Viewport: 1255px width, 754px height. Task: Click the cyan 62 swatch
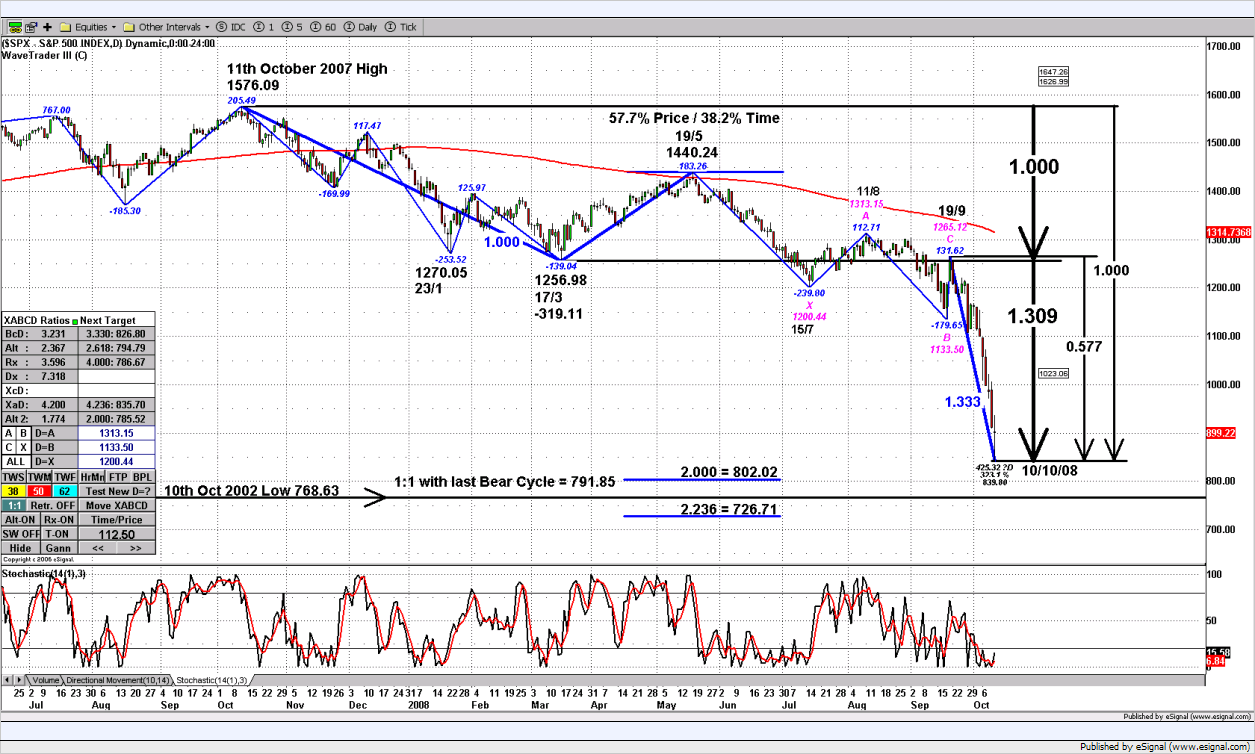pos(65,491)
